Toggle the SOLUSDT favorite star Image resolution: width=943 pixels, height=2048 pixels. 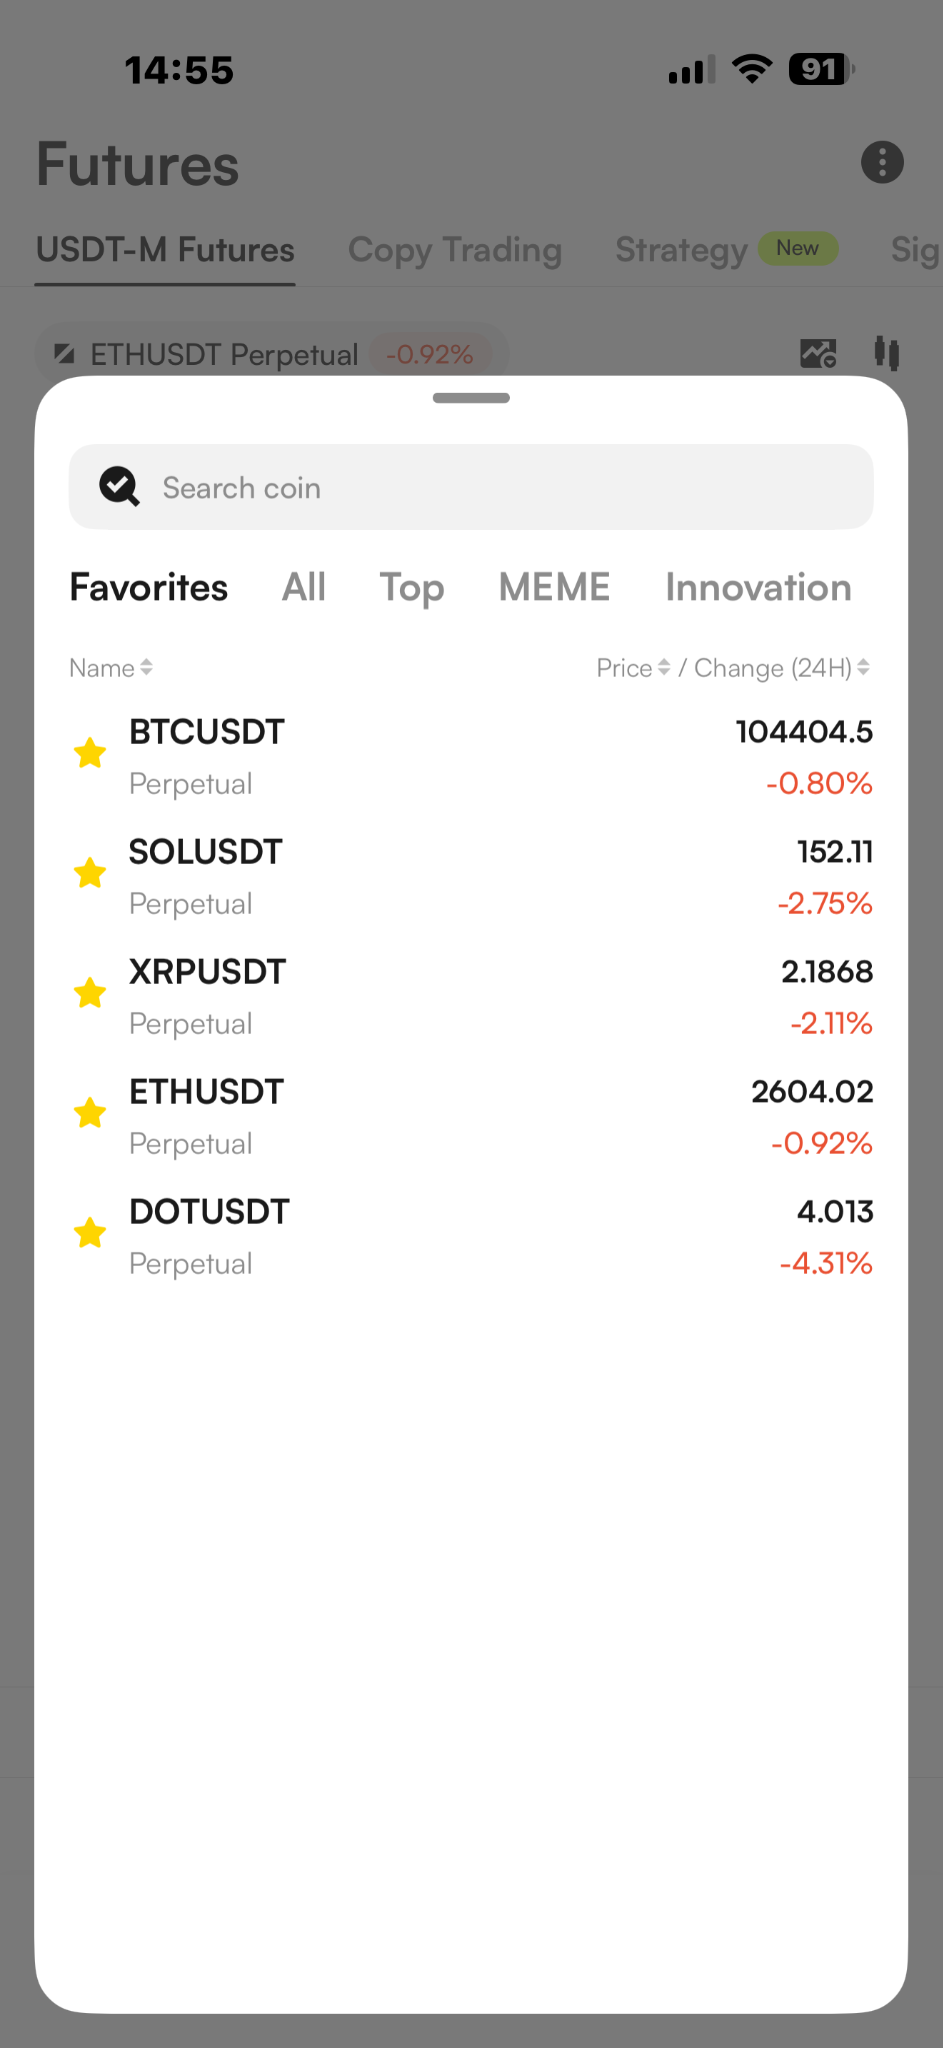90,873
